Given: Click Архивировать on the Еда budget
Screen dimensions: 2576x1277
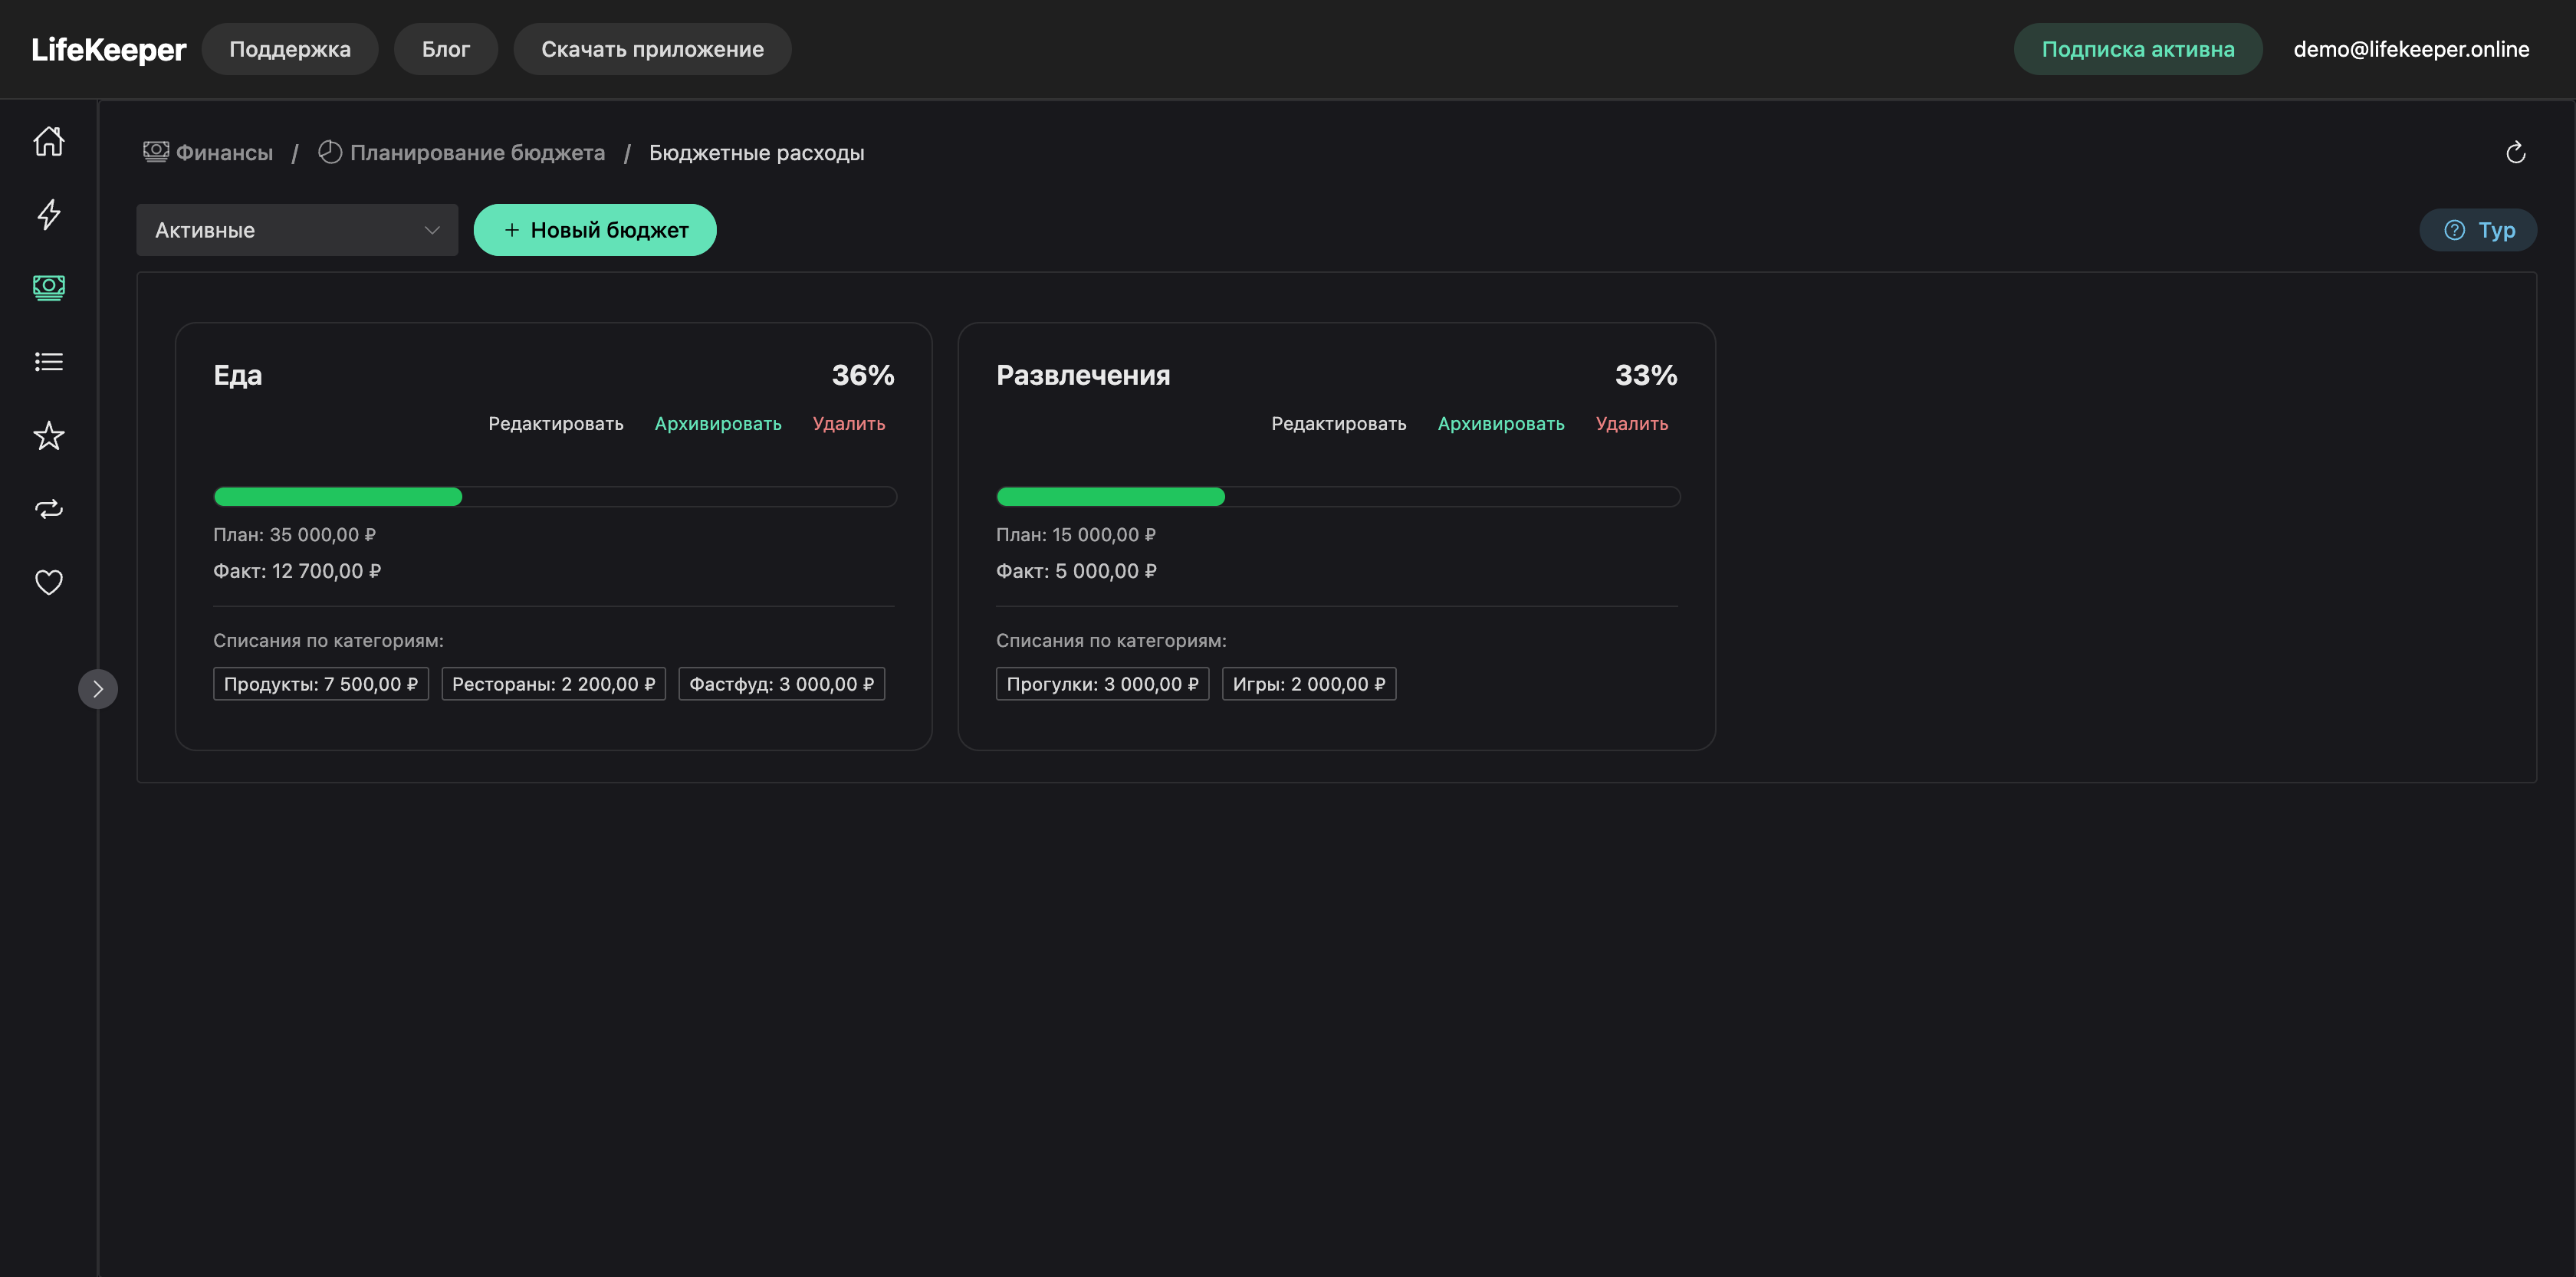Looking at the screenshot, I should pos(718,424).
